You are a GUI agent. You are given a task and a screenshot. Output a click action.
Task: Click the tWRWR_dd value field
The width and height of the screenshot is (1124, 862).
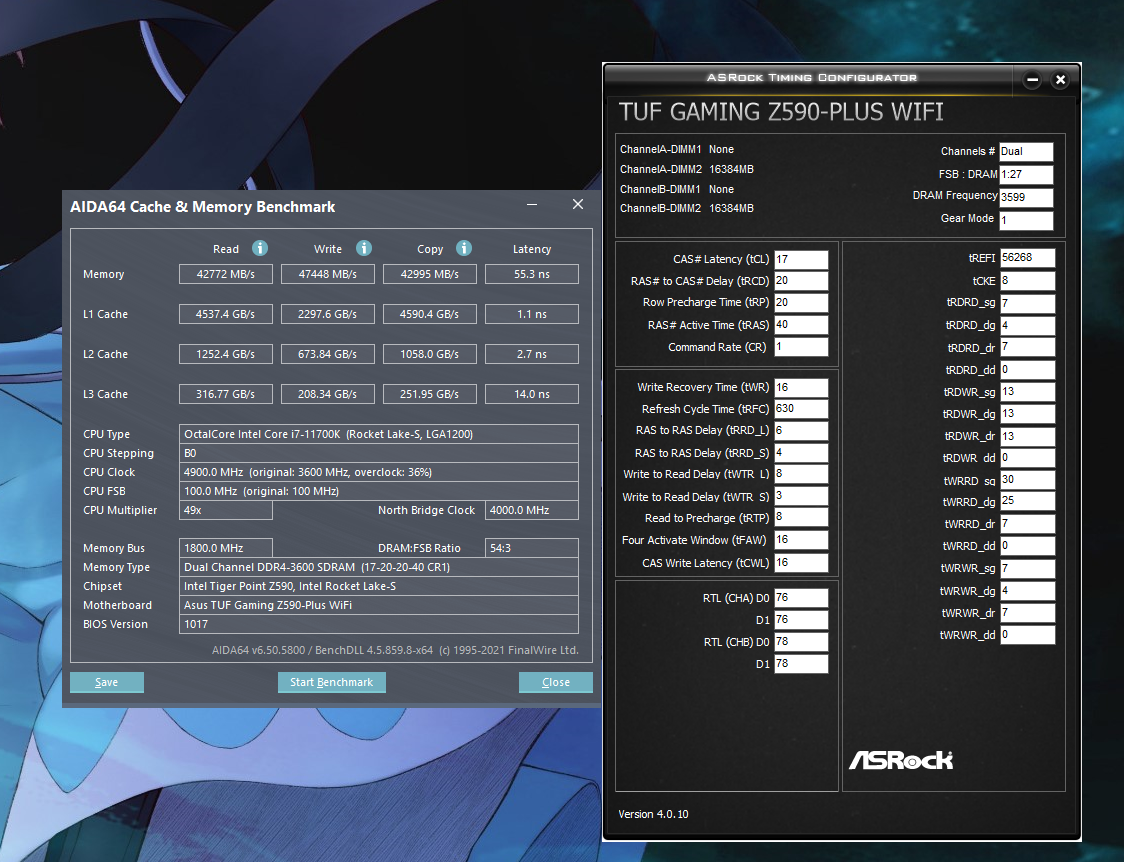(x=1028, y=634)
